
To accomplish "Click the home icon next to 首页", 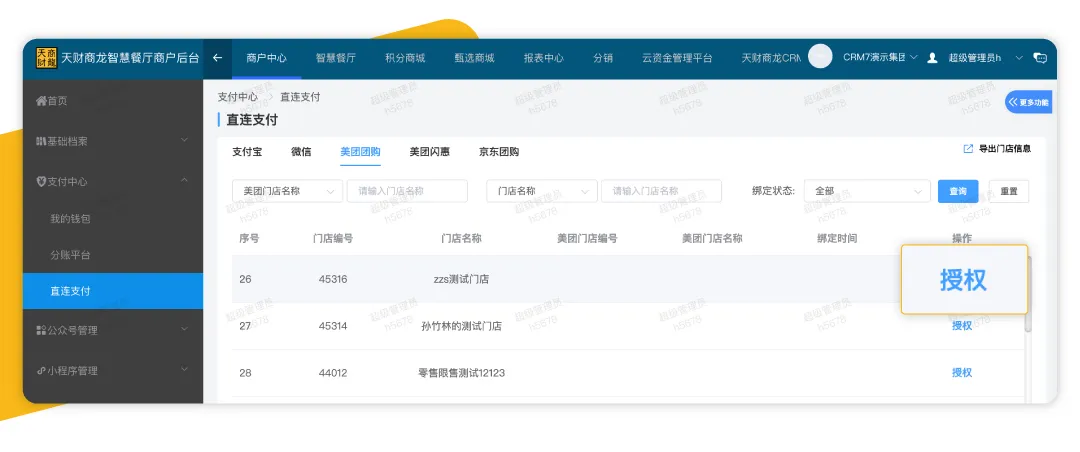I will [41, 101].
